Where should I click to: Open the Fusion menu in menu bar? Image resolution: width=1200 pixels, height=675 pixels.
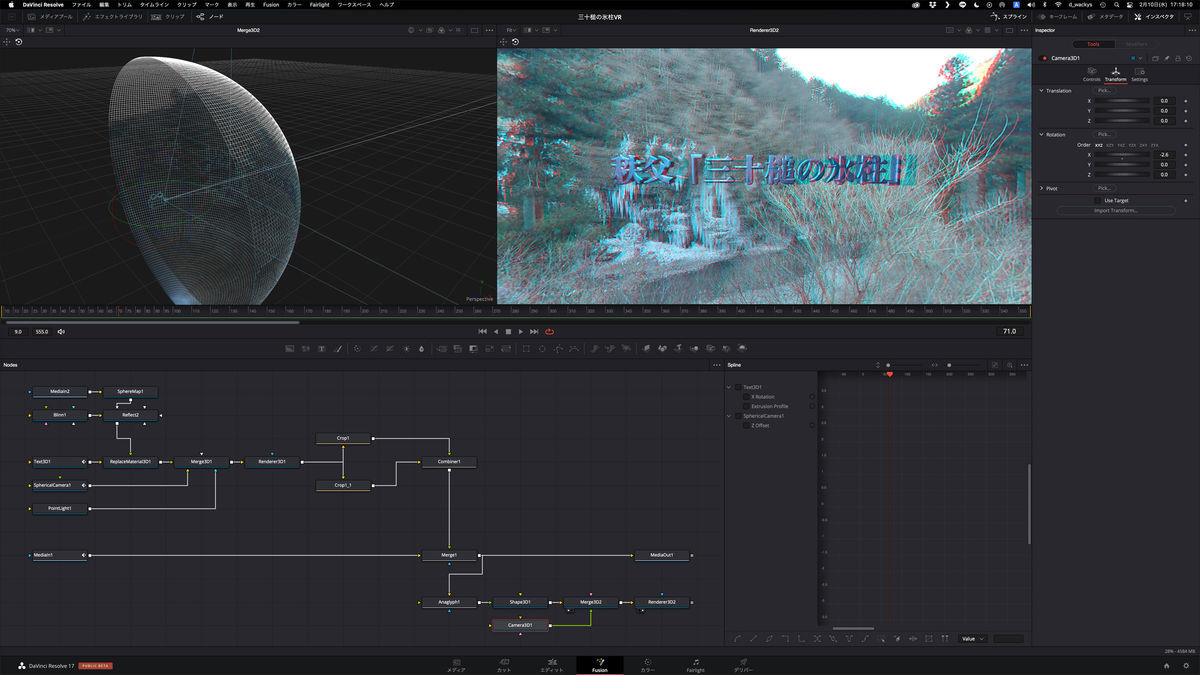[271, 5]
